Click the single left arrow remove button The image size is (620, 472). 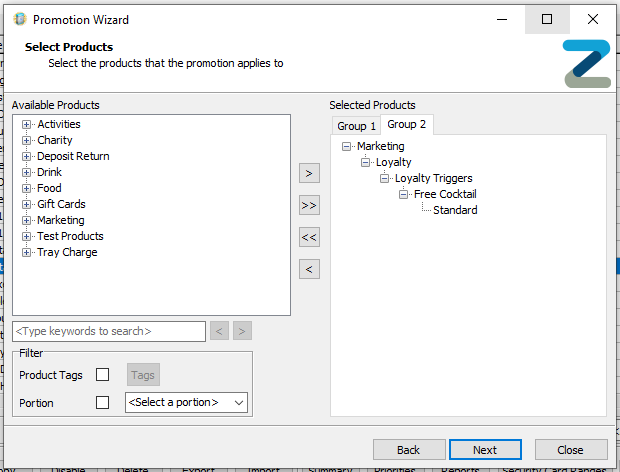click(309, 269)
